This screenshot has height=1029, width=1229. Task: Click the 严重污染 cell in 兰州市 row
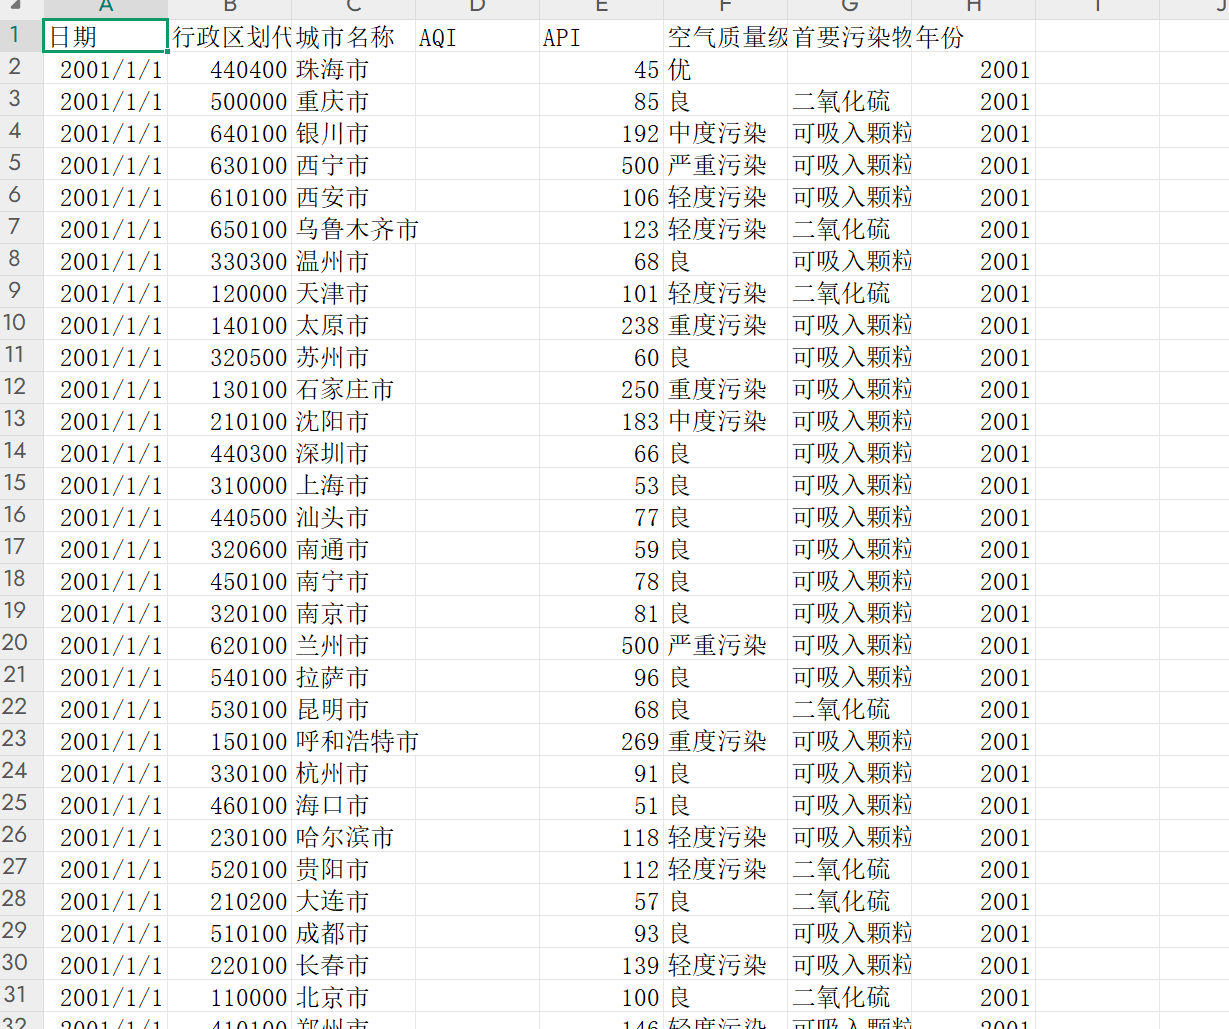tap(725, 646)
